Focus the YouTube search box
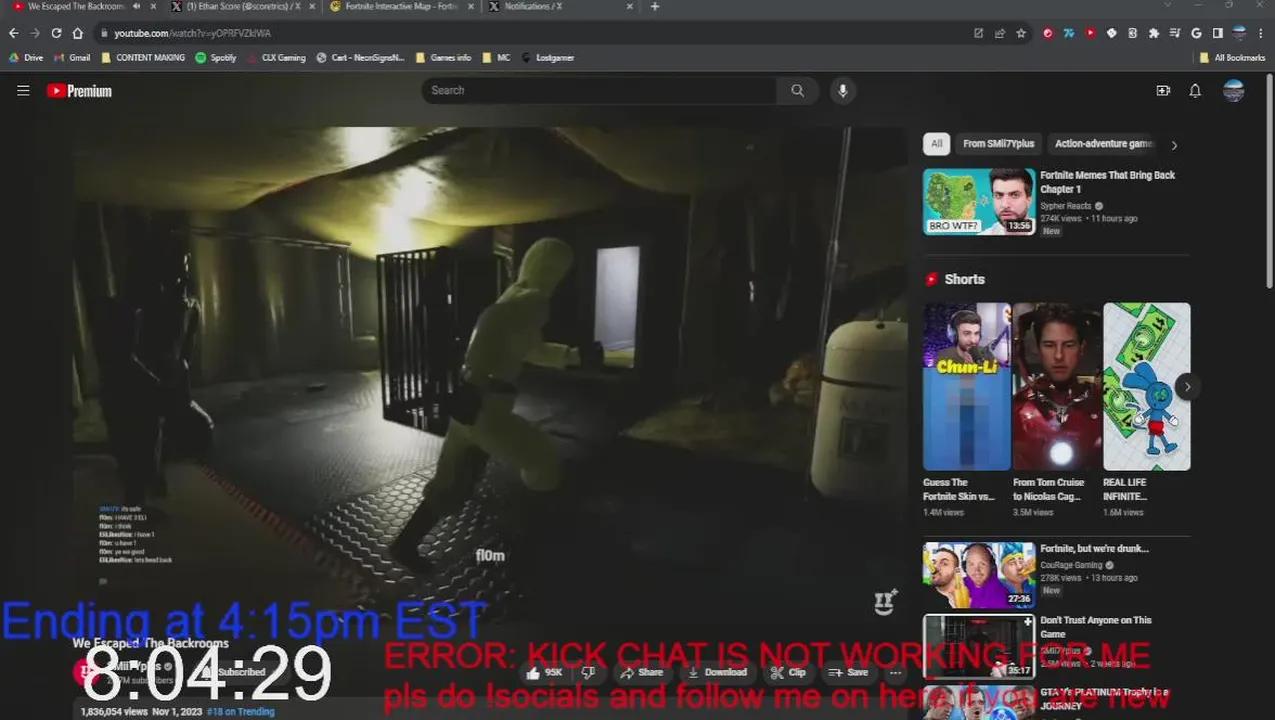 click(x=599, y=90)
